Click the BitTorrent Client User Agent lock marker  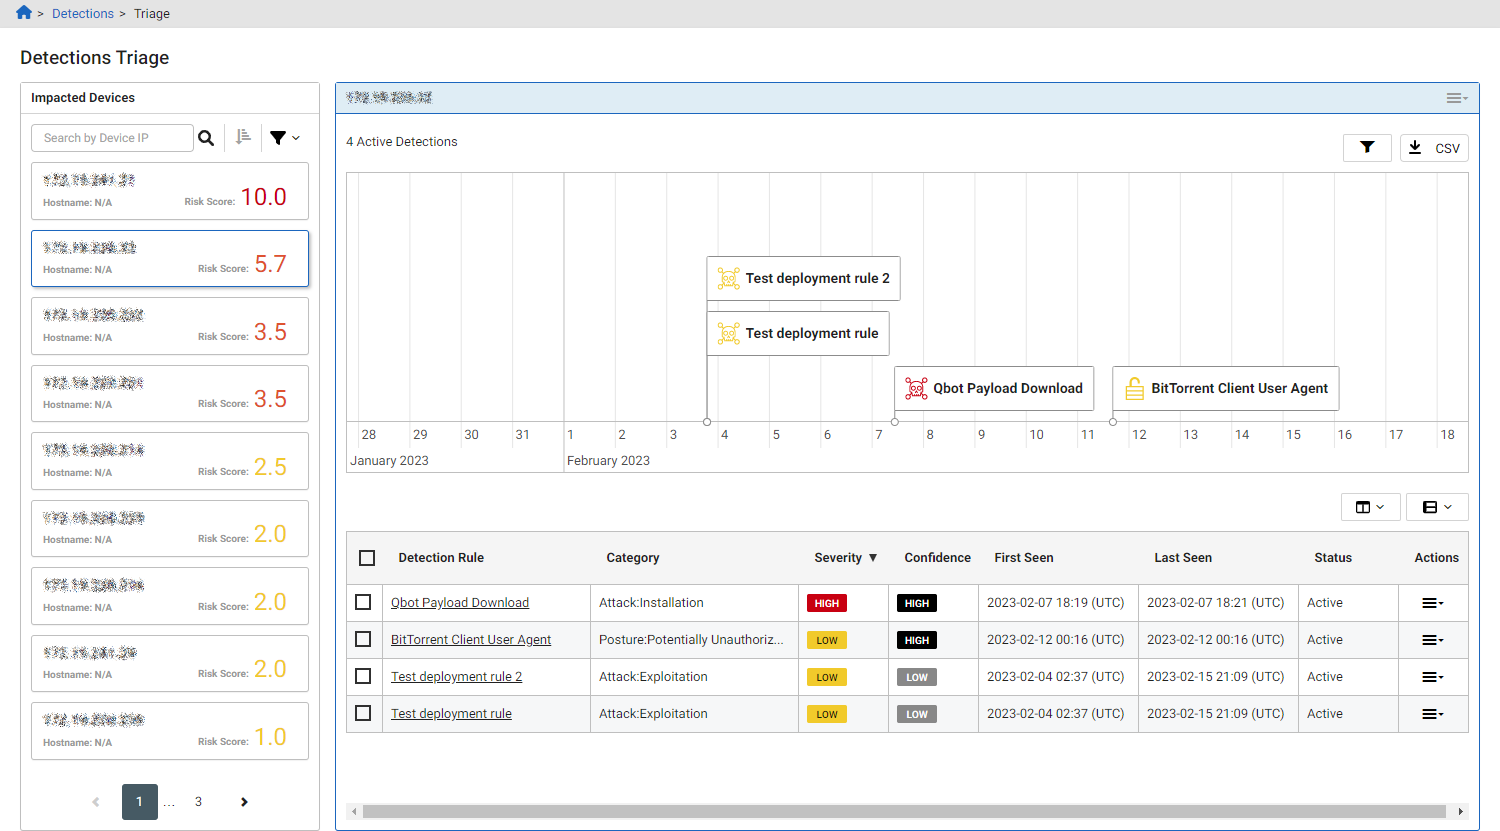coord(1134,388)
